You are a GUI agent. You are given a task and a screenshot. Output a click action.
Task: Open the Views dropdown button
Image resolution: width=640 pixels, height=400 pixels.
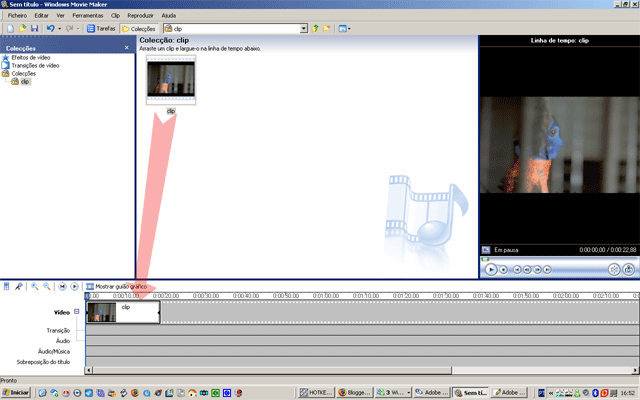pyautogui.click(x=344, y=29)
